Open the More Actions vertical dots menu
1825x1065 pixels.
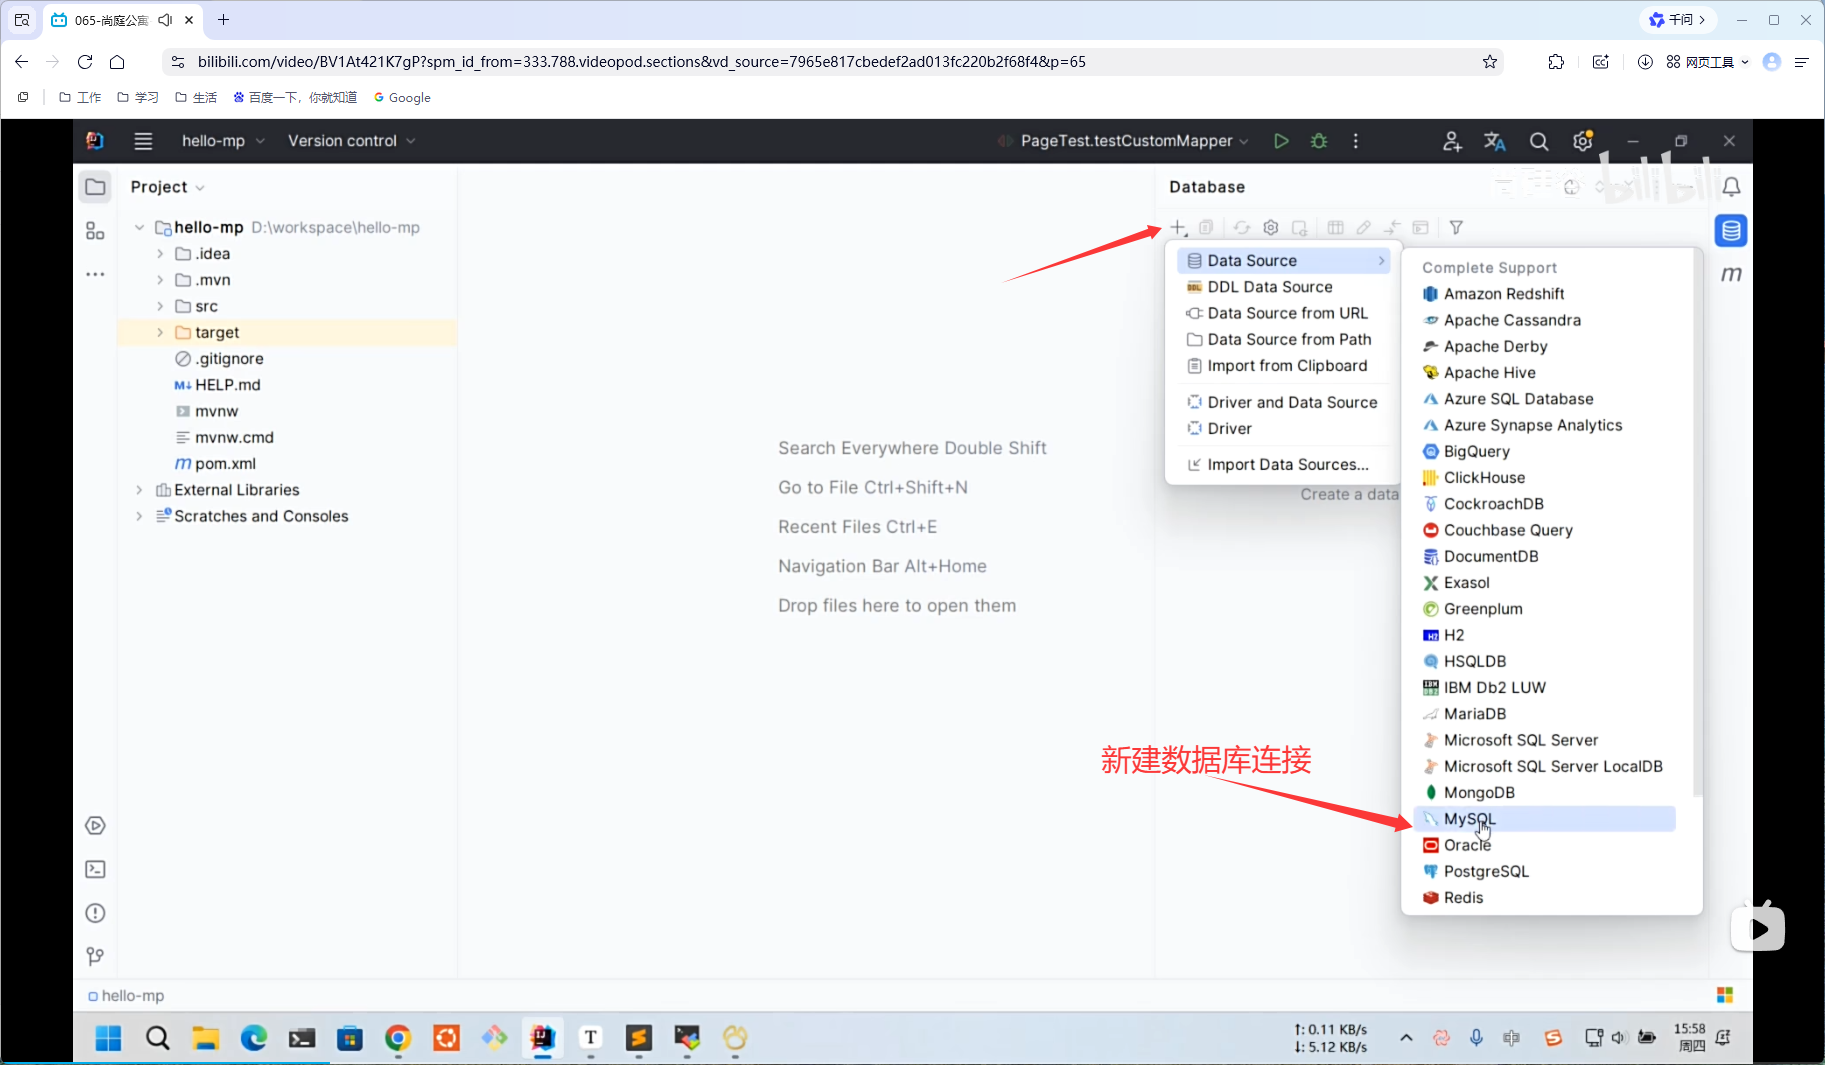click(x=1356, y=141)
